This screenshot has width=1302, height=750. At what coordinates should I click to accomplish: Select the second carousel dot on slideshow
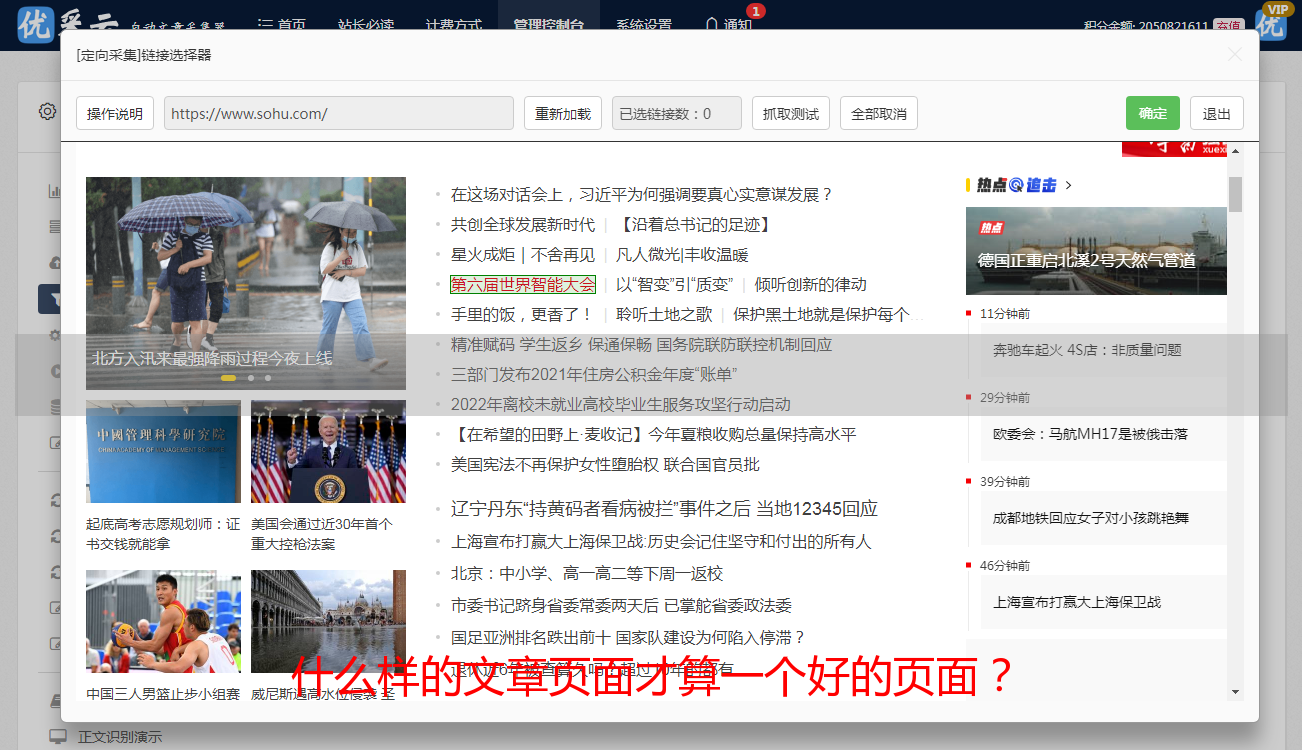point(250,378)
